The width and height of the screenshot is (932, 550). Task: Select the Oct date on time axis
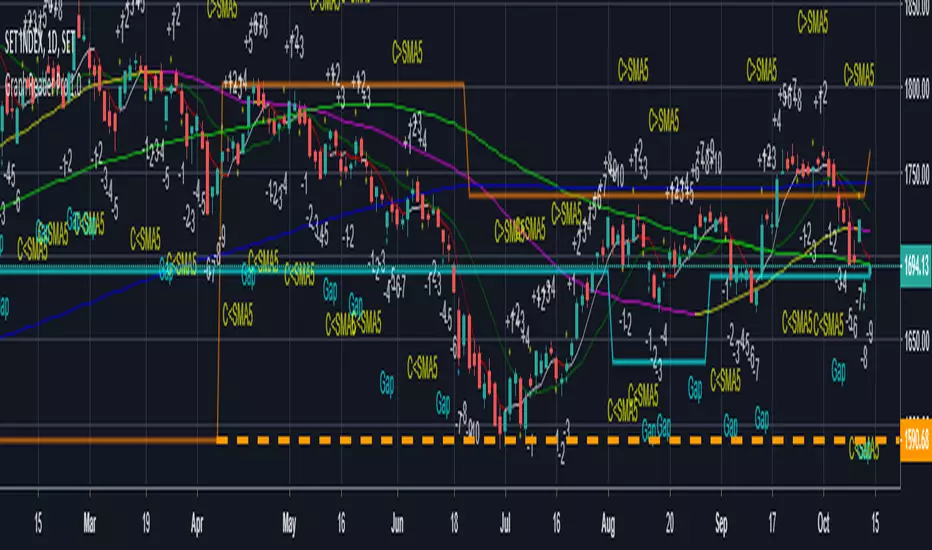pyautogui.click(x=824, y=523)
